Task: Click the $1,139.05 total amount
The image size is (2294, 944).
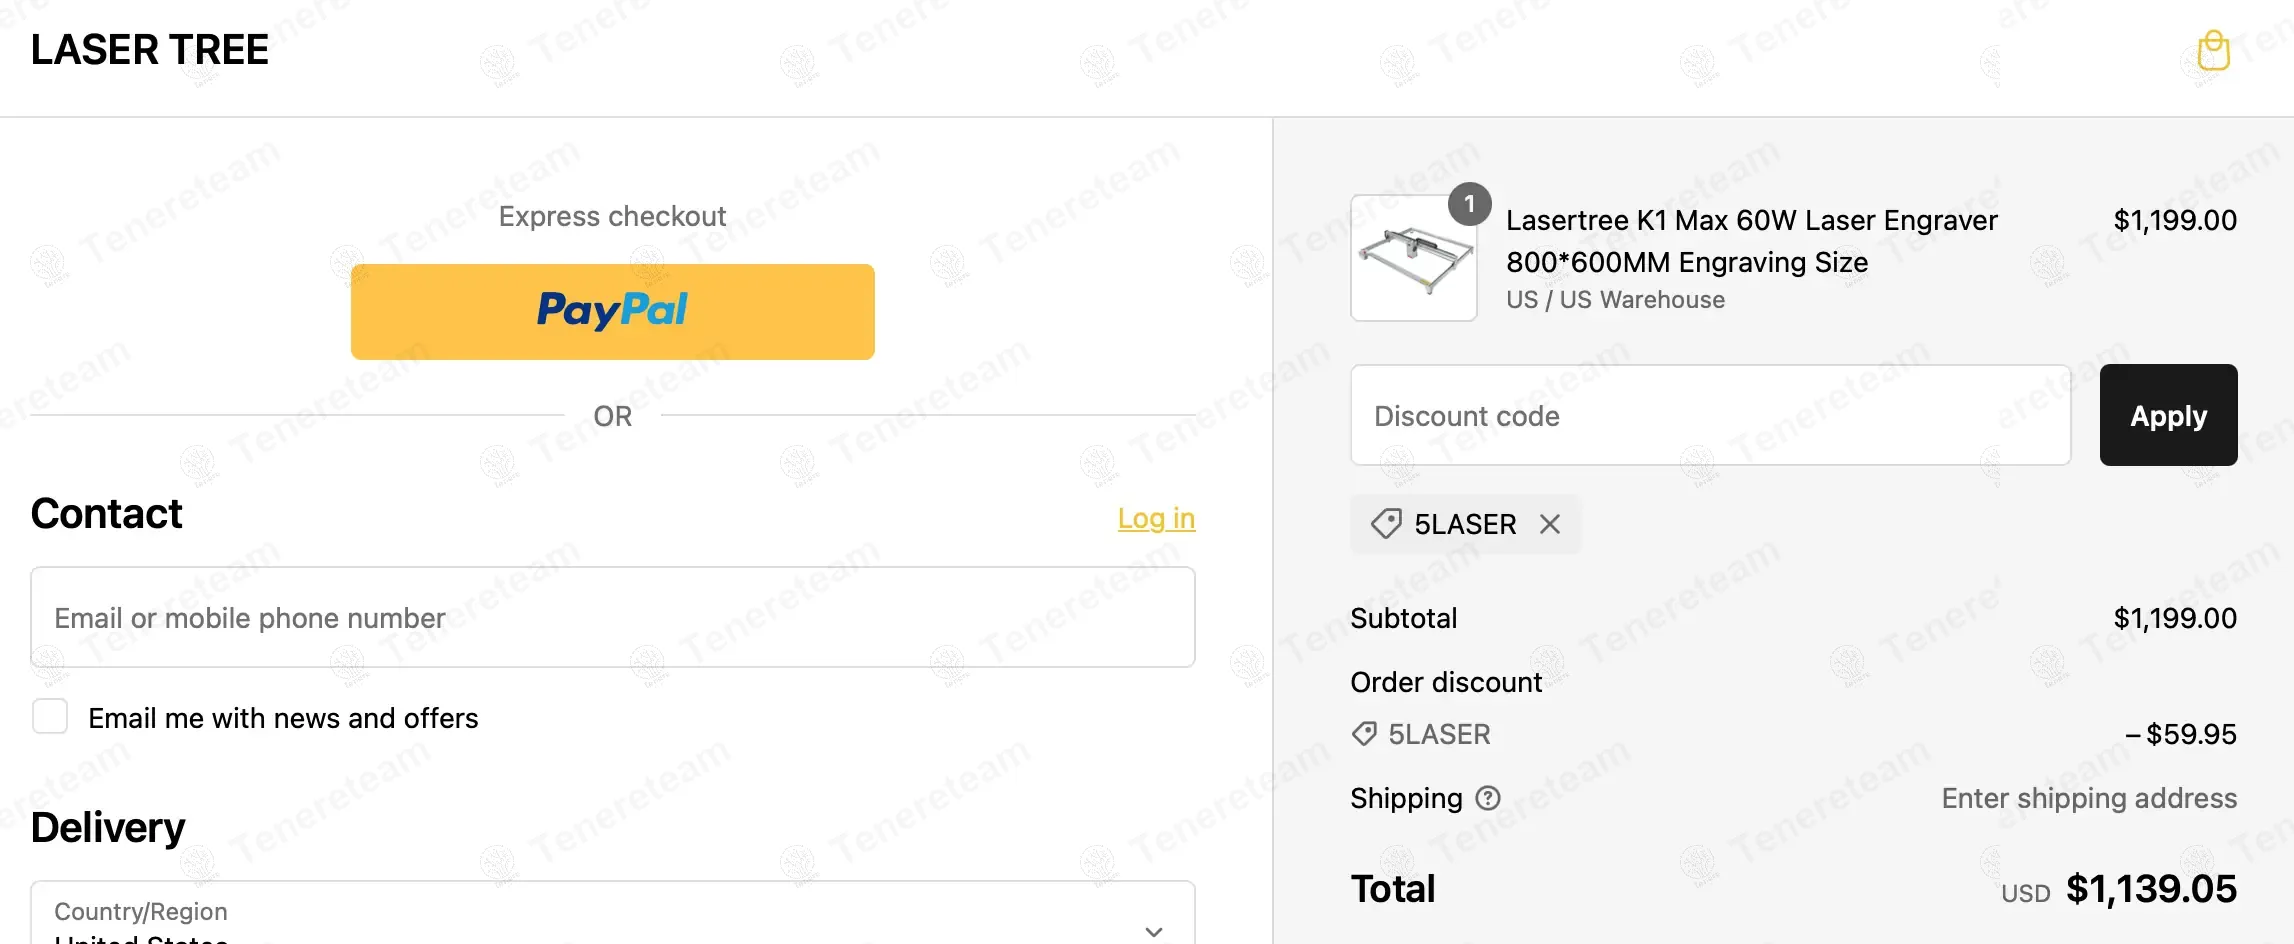Action: point(2150,889)
